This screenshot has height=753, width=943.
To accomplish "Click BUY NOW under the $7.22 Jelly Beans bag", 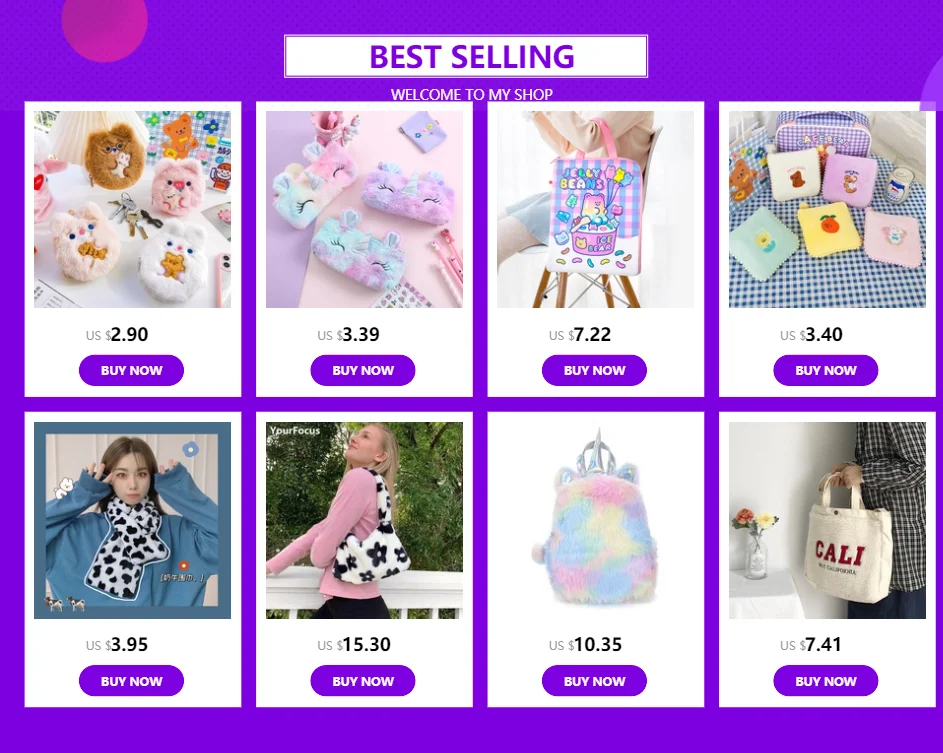I will 594,370.
